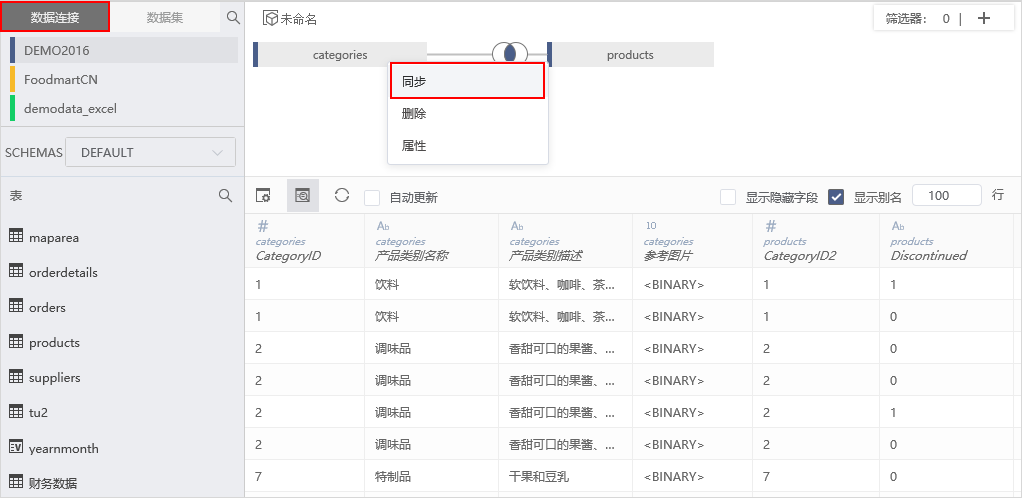Open the SCHEMAS DEFAULT dropdown

[151, 153]
